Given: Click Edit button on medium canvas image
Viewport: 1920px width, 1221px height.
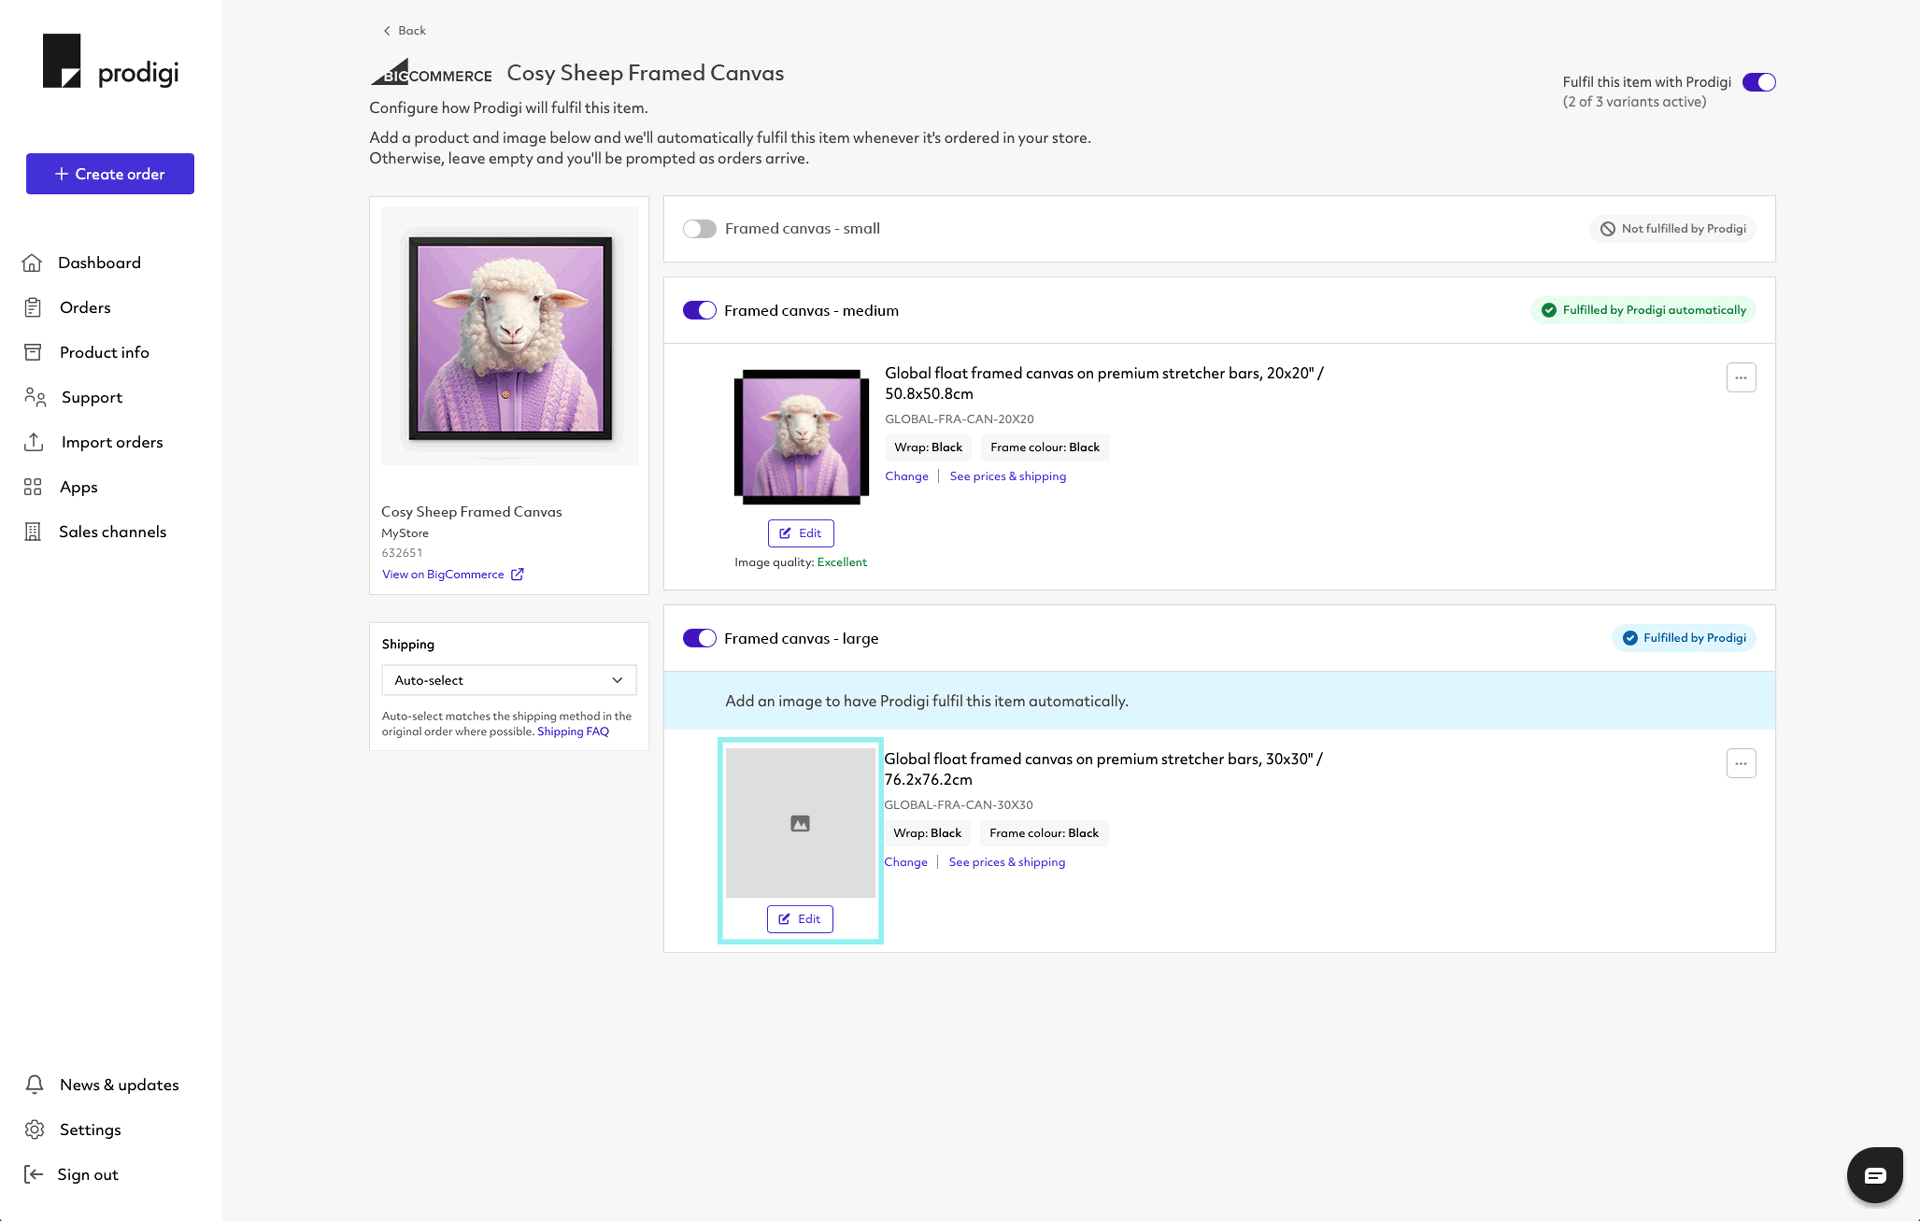Looking at the screenshot, I should pyautogui.click(x=799, y=531).
